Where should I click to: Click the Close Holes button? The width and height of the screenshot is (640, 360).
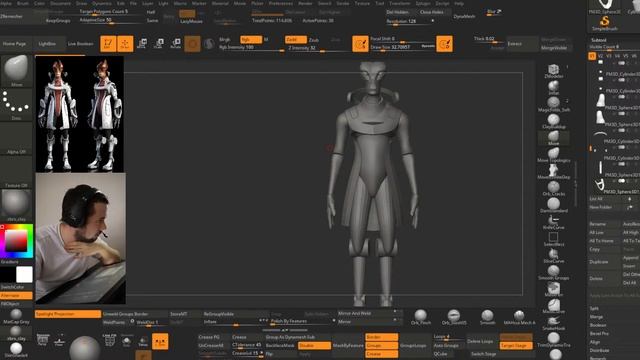coord(432,12)
